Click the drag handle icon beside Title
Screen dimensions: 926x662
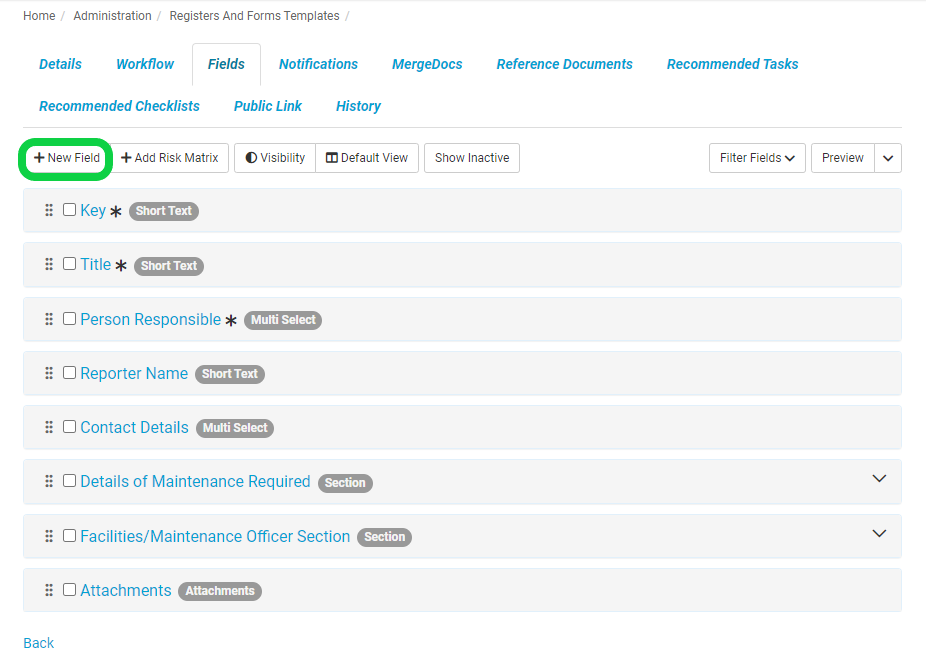49,264
